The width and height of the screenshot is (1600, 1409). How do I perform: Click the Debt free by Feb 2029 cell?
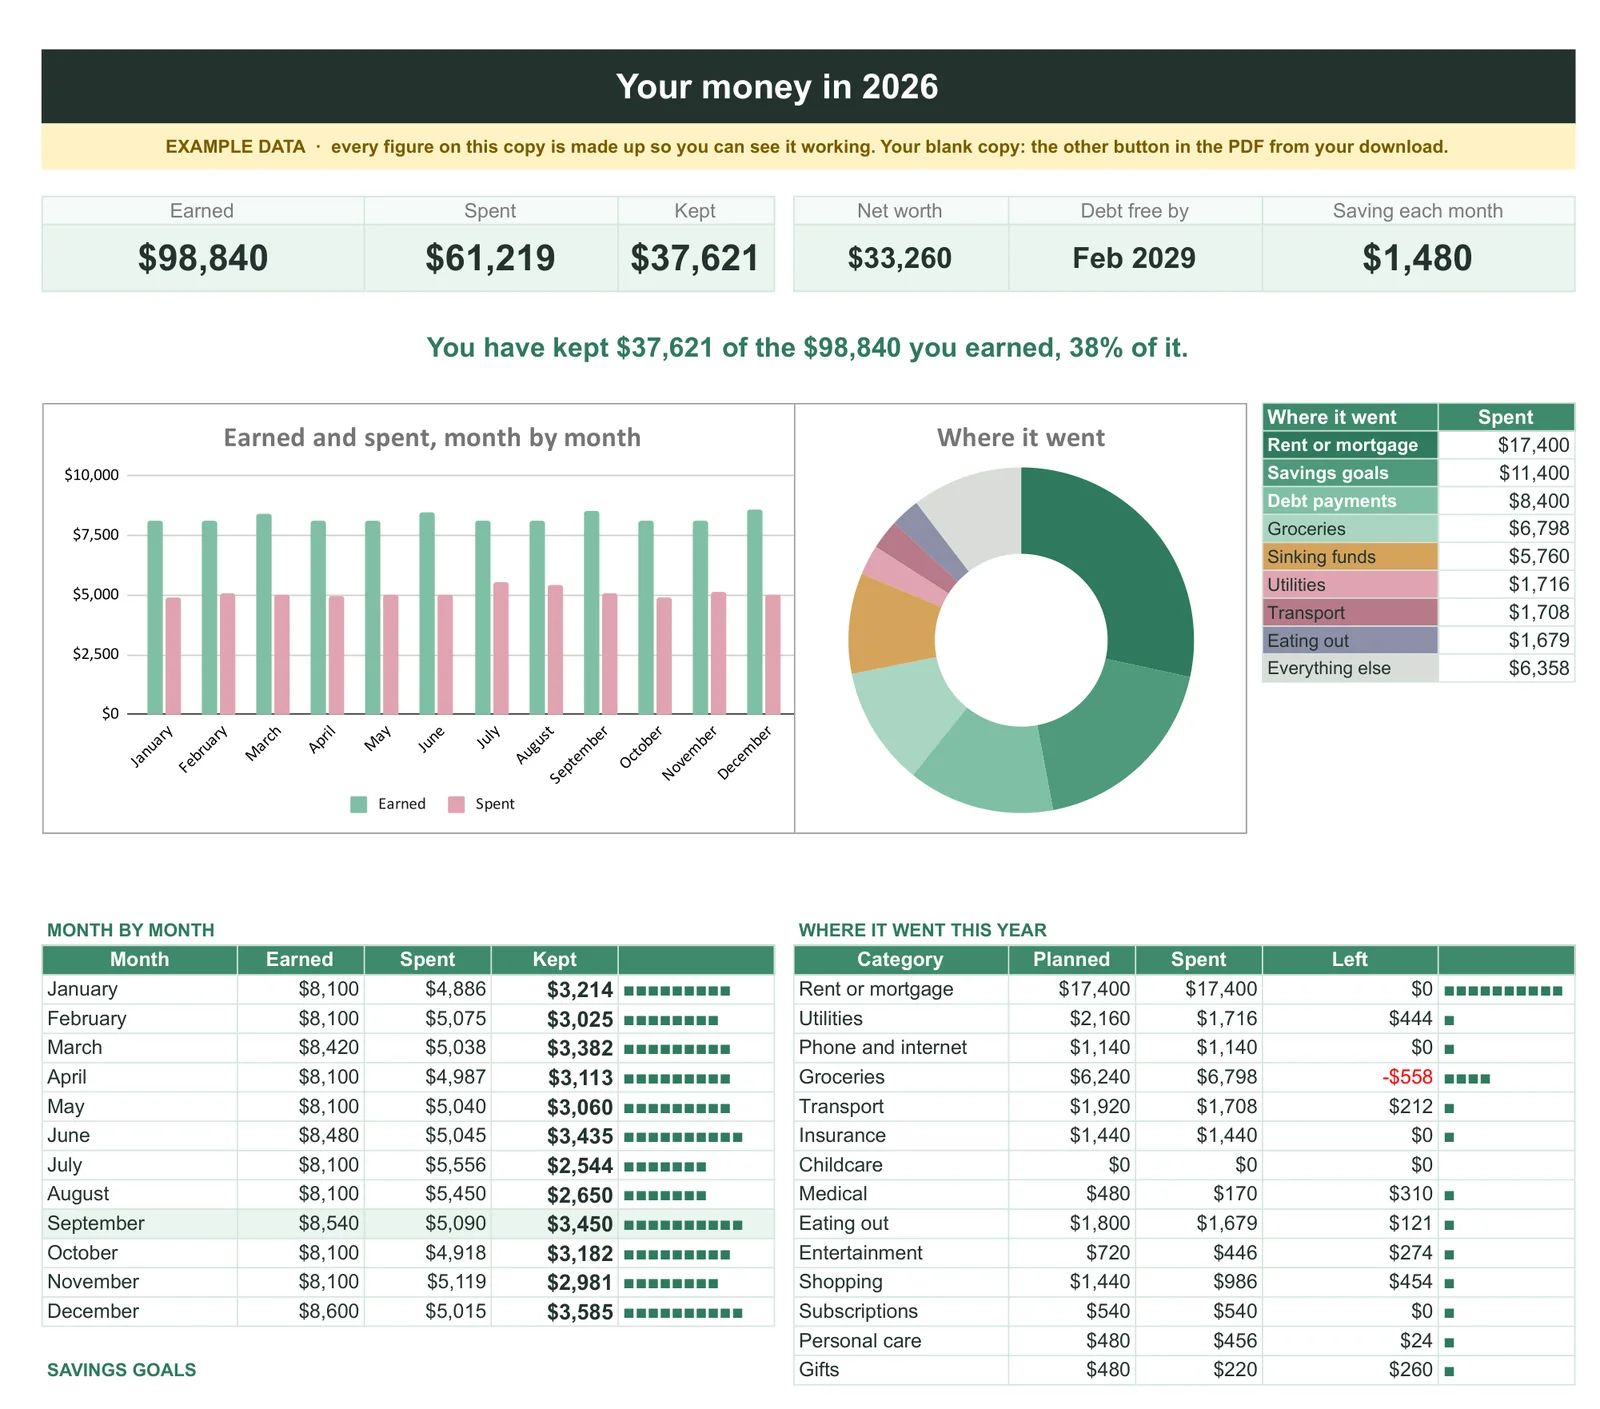[1134, 258]
